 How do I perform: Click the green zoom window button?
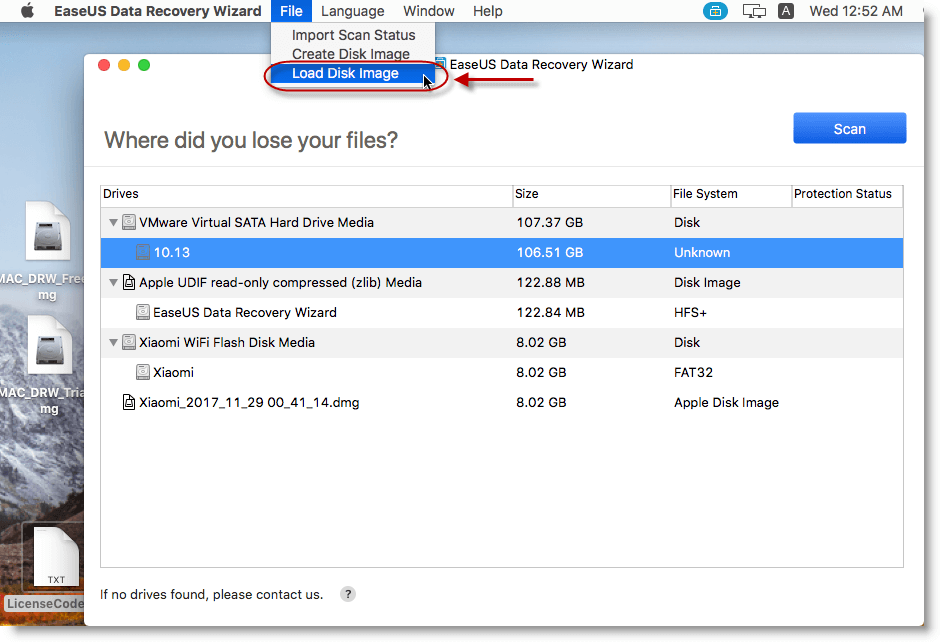click(x=144, y=65)
